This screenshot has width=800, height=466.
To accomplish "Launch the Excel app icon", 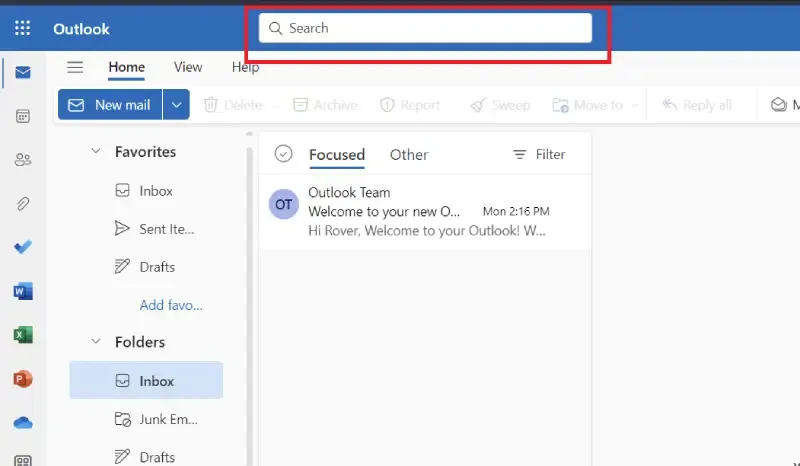I will pos(23,335).
